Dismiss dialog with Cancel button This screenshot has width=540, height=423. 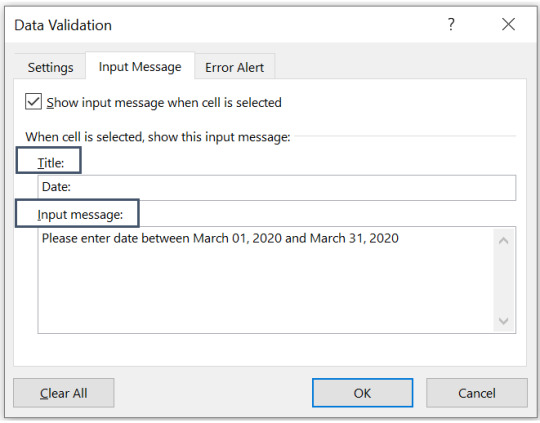tap(477, 393)
